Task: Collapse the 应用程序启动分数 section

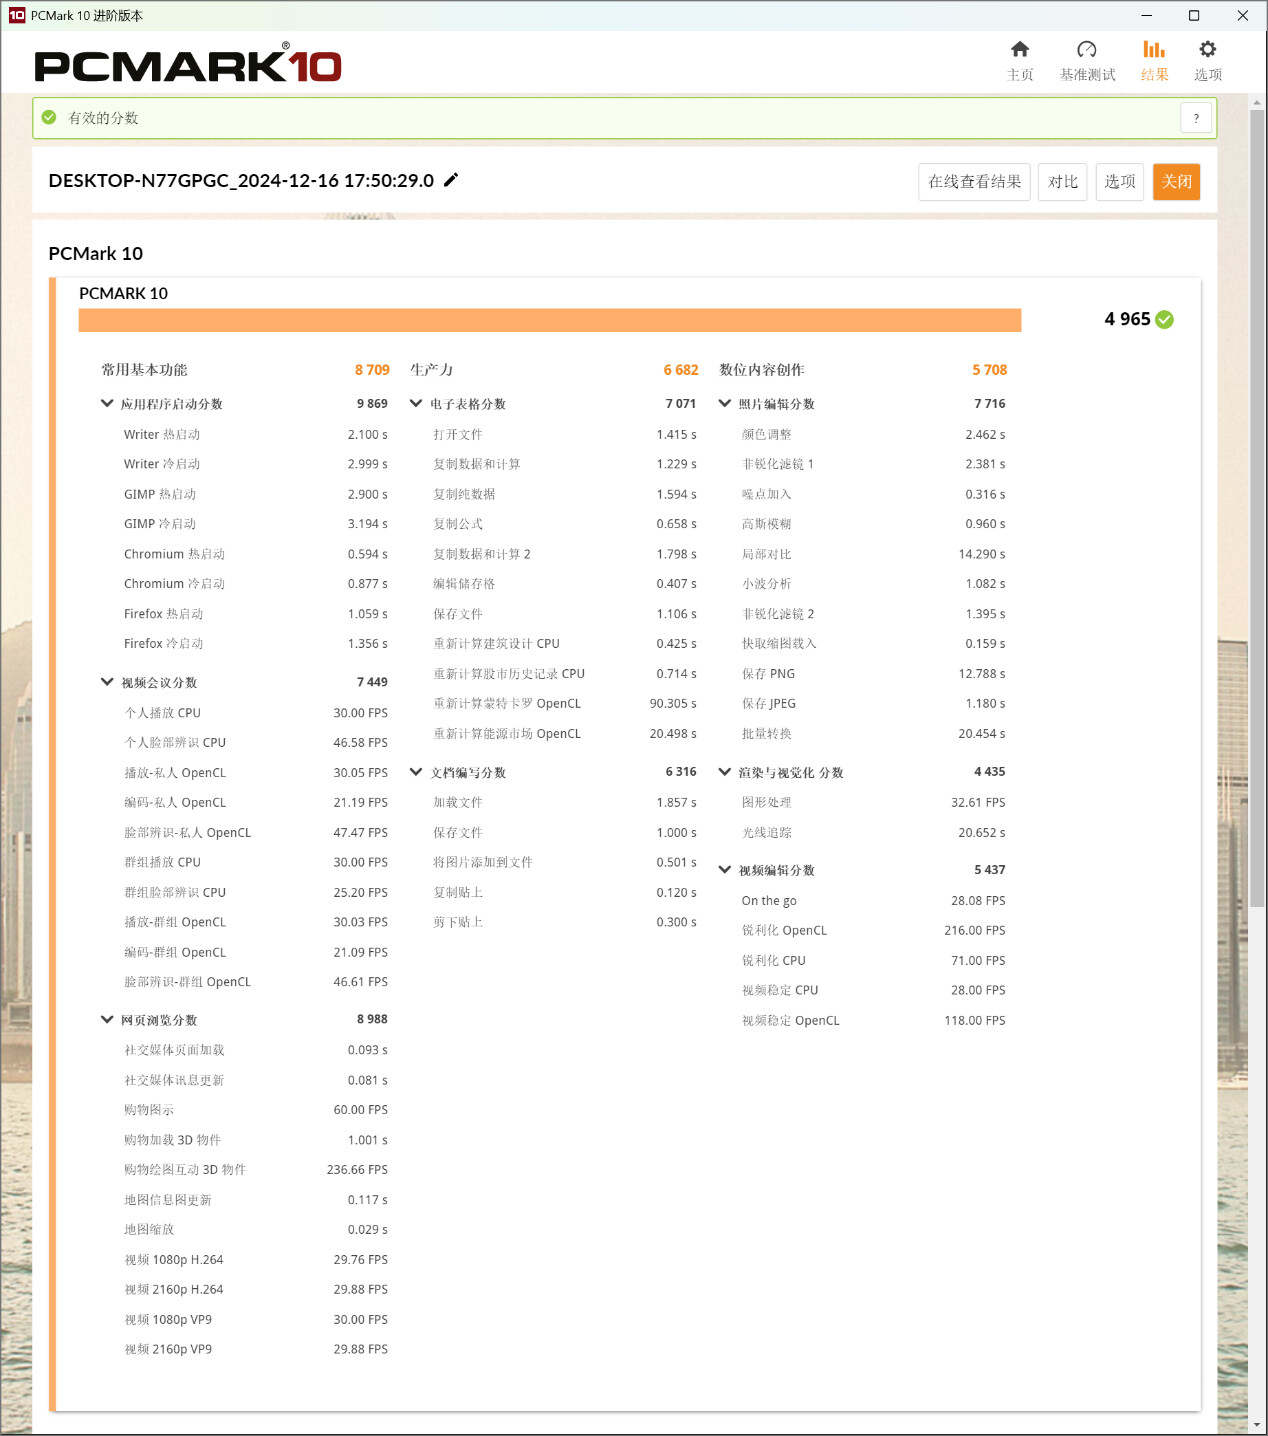Action: coord(107,404)
